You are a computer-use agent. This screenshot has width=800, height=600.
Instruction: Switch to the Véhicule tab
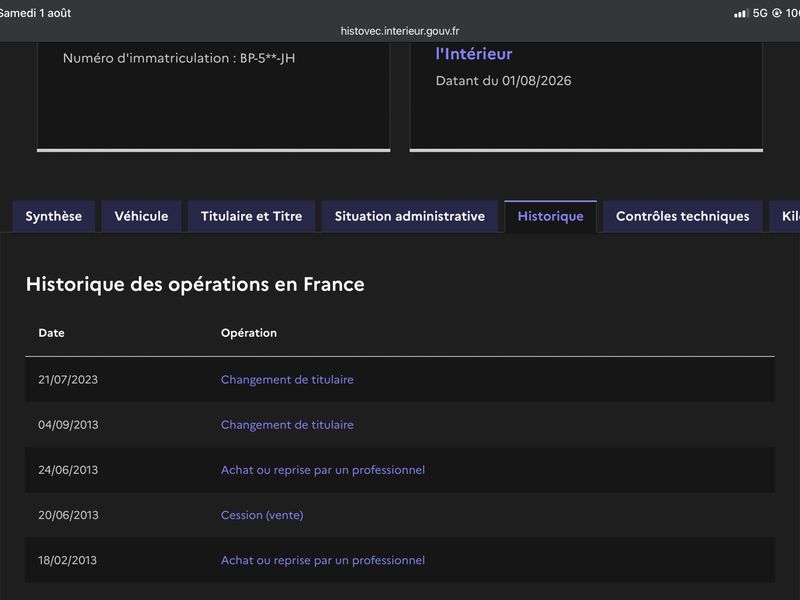(141, 216)
